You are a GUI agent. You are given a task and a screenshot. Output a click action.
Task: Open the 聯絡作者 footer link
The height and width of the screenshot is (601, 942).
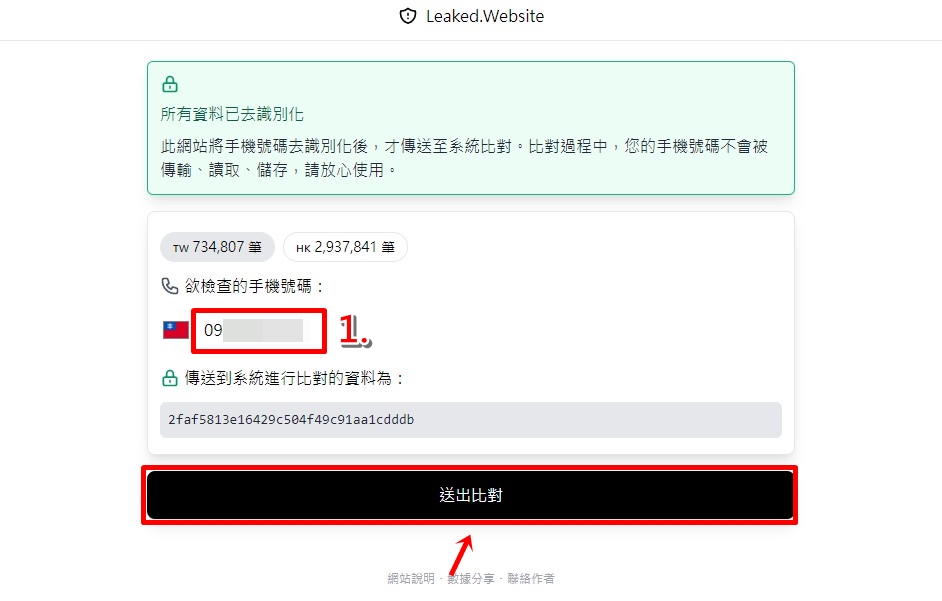tap(530, 578)
